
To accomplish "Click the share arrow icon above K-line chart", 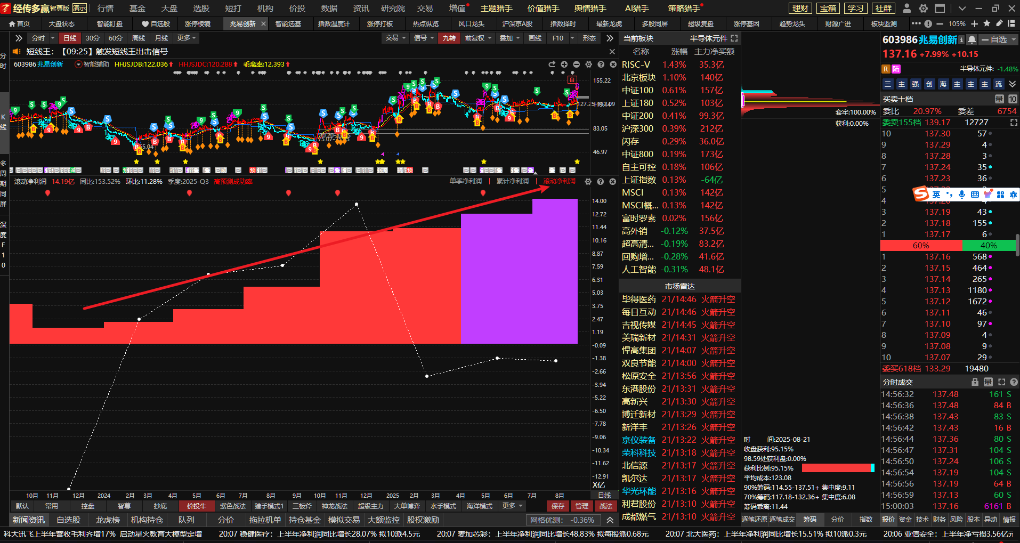I will 552,64.
